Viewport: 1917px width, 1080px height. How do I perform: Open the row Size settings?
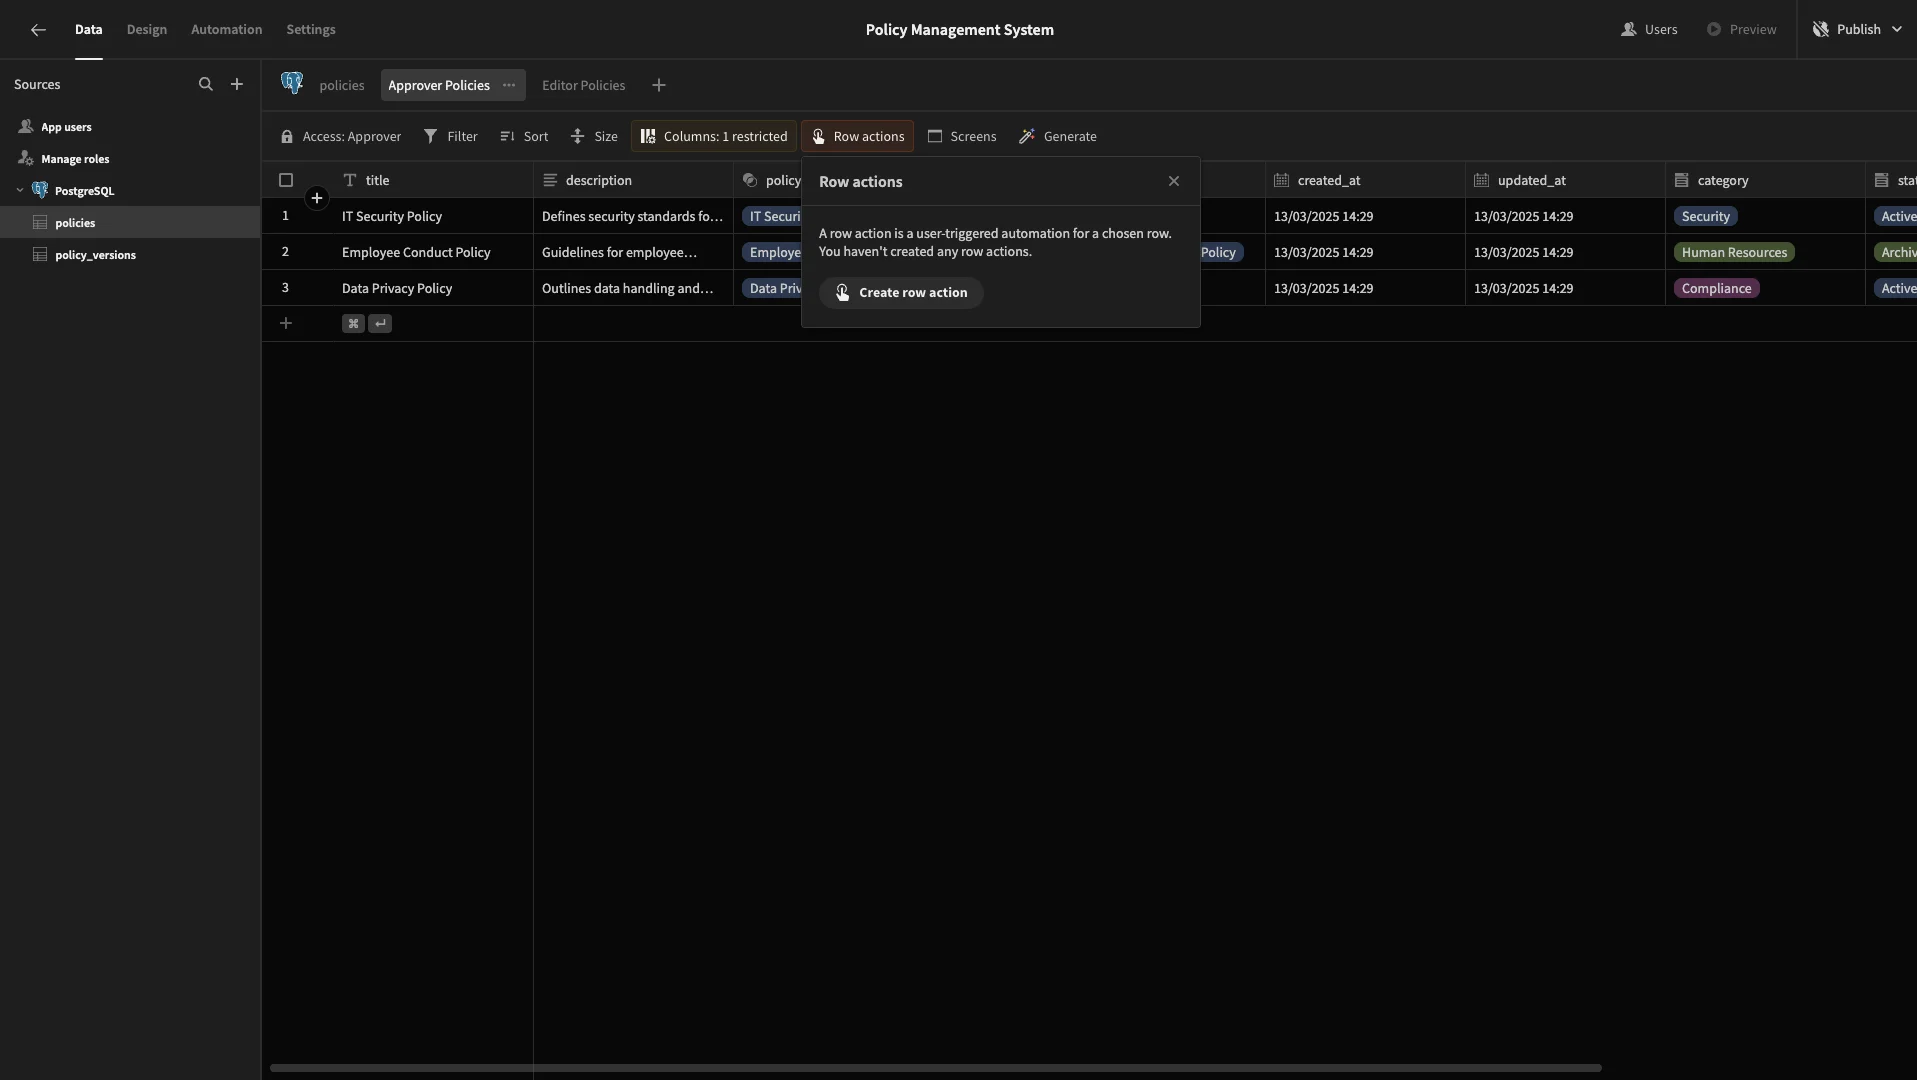[x=594, y=137]
